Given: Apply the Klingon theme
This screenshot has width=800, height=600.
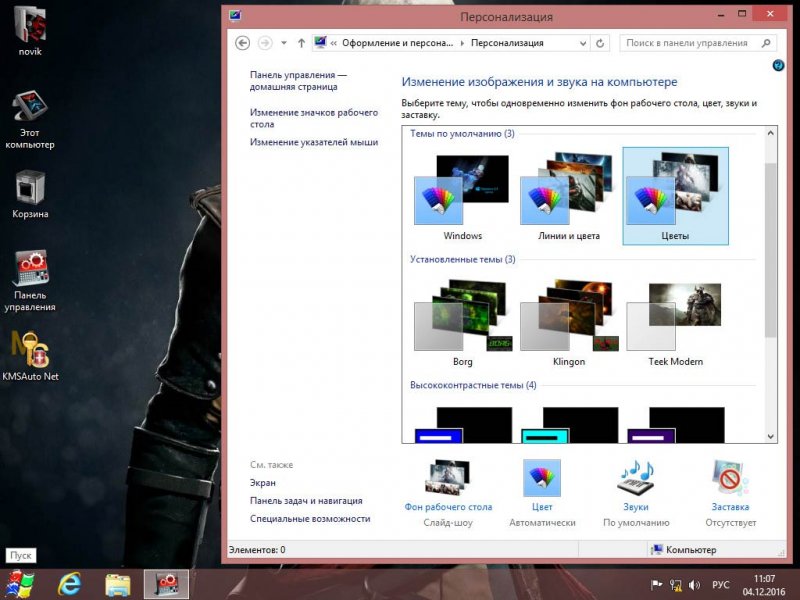Looking at the screenshot, I should [568, 321].
